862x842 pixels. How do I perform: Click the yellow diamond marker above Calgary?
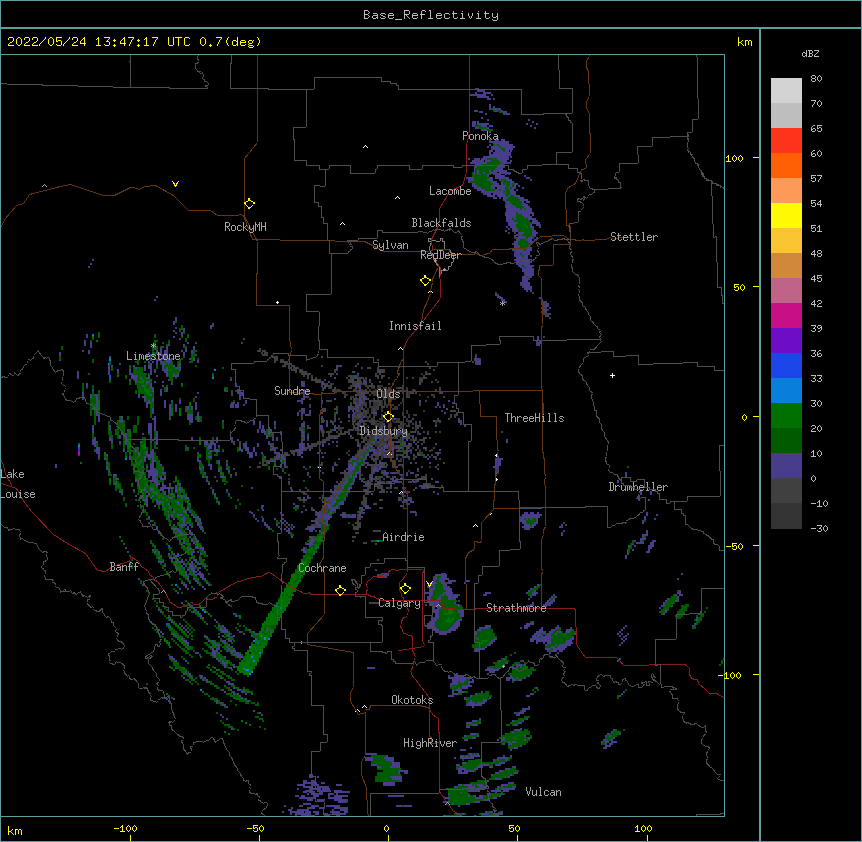coord(405,589)
